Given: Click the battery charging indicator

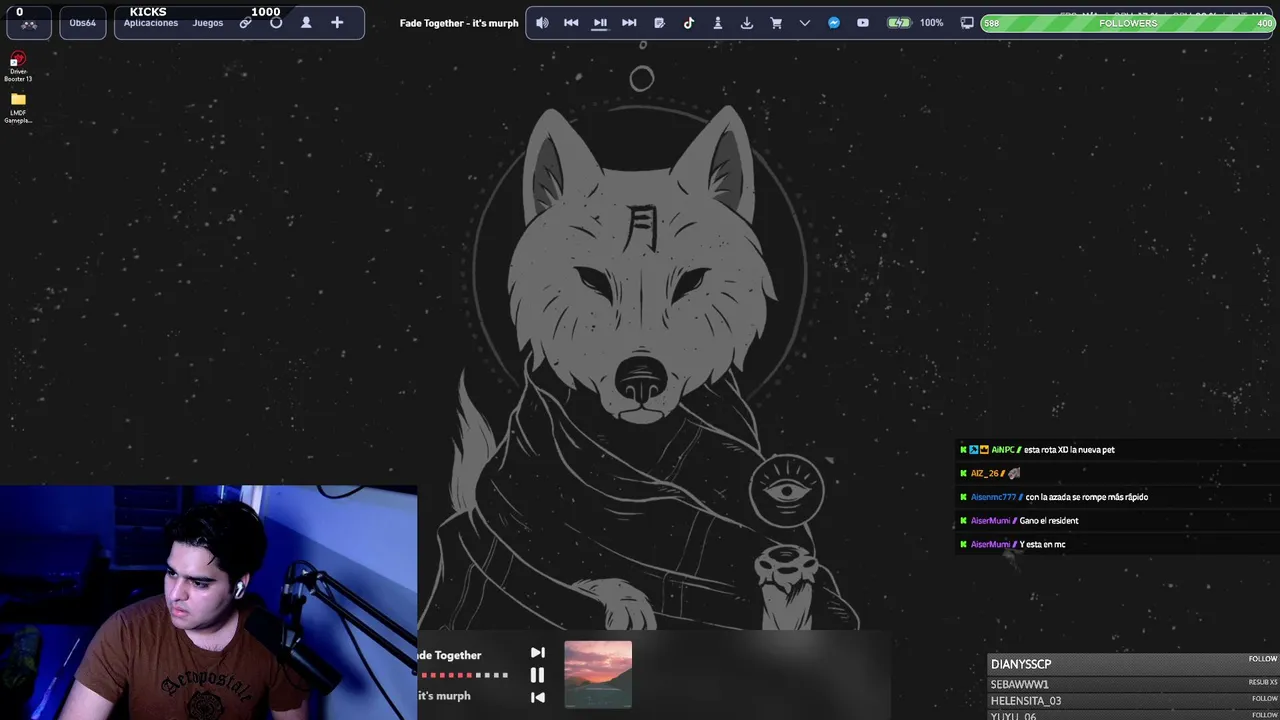Looking at the screenshot, I should (x=899, y=23).
